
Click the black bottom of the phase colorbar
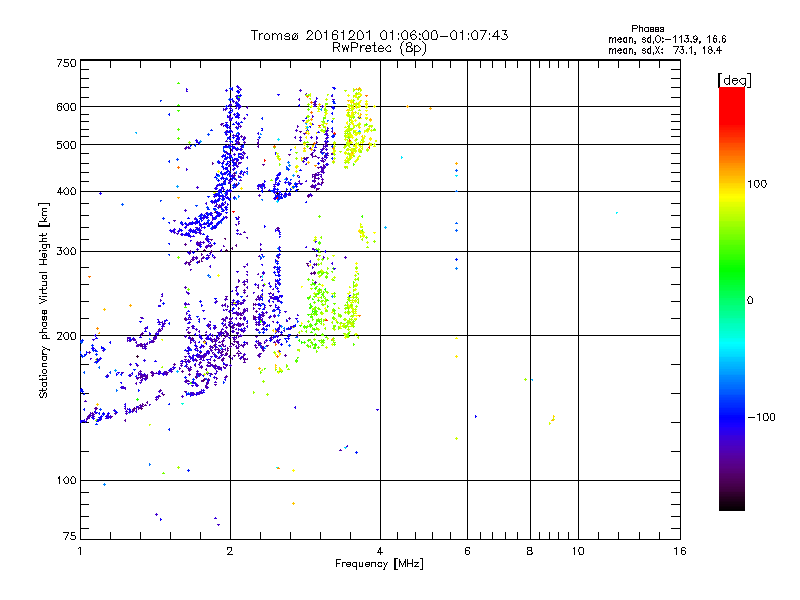coord(732,503)
